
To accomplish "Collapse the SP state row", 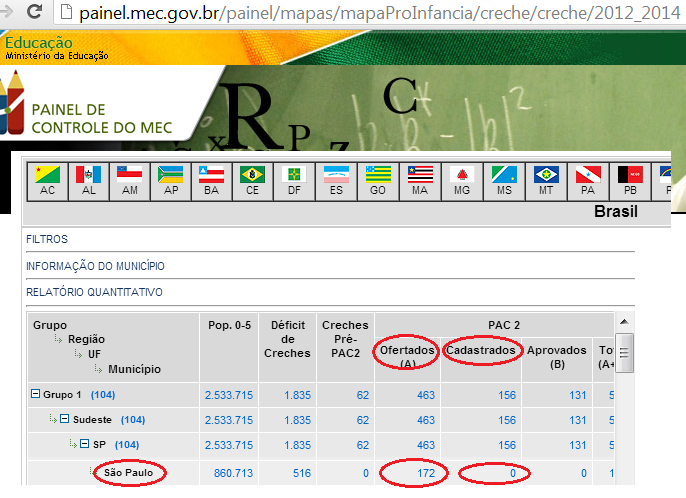I will [84, 444].
